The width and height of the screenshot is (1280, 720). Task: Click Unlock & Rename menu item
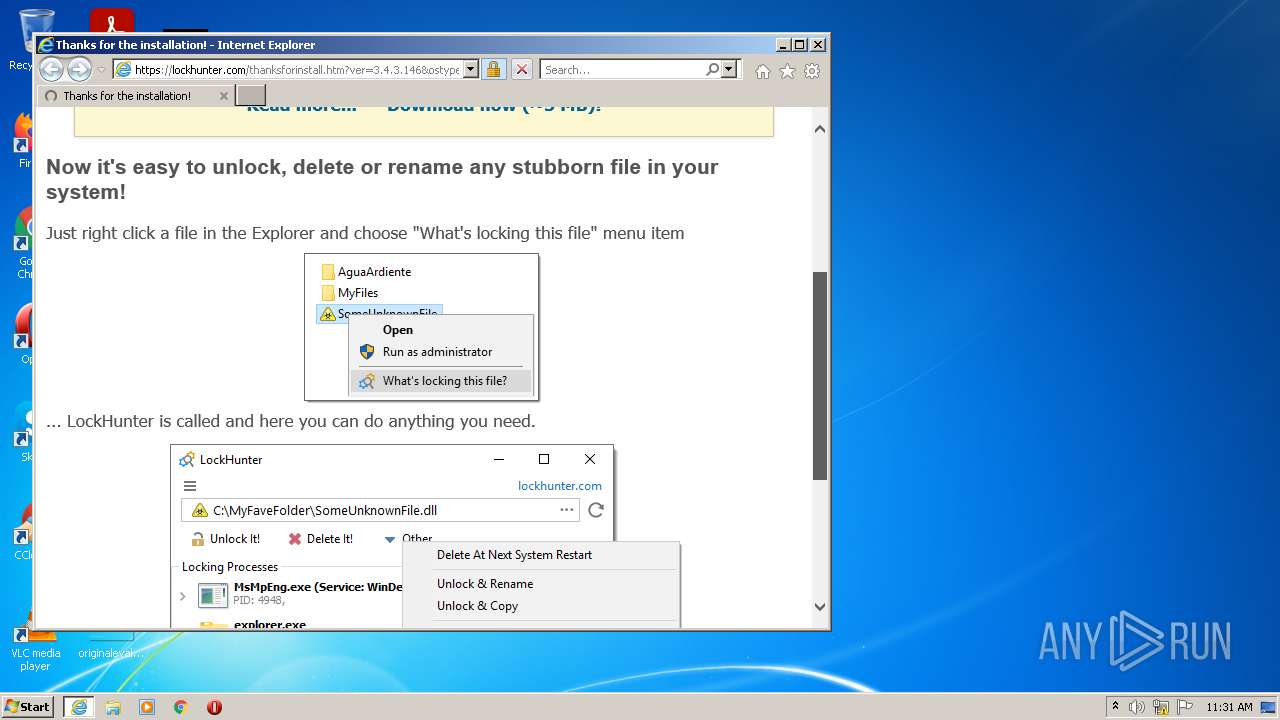coord(485,584)
